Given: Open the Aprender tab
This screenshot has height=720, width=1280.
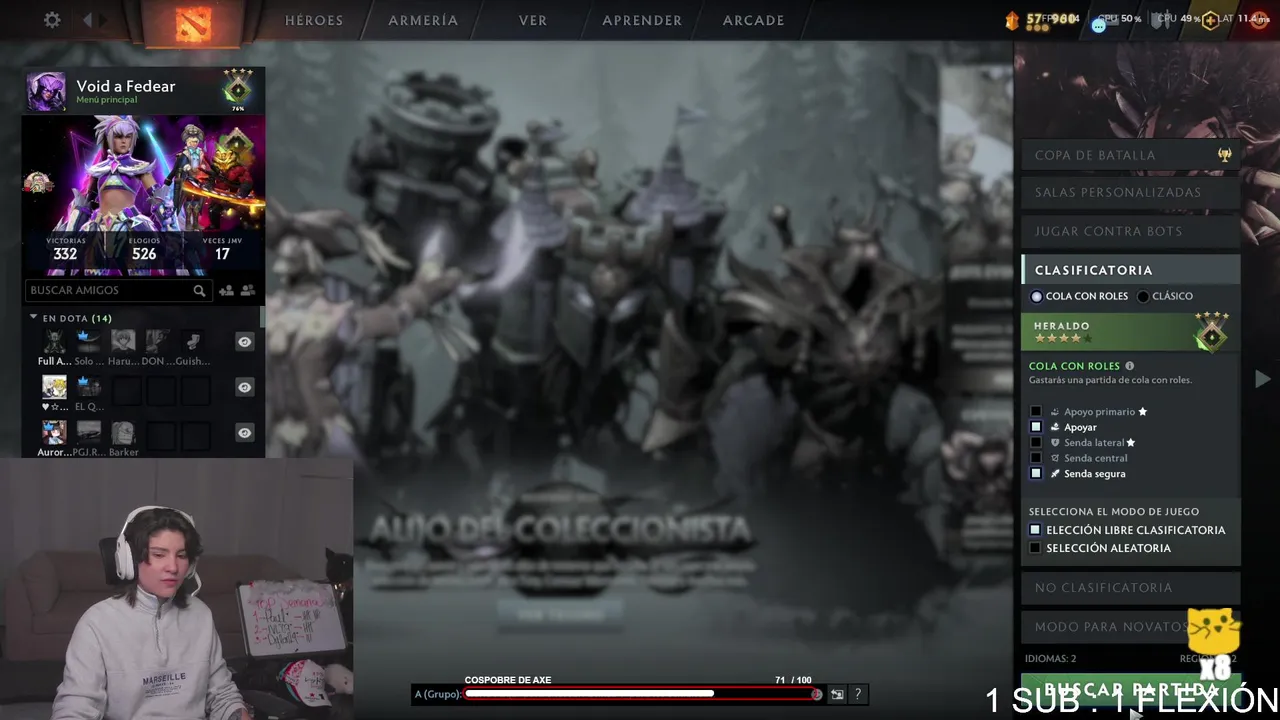Looking at the screenshot, I should (642, 20).
